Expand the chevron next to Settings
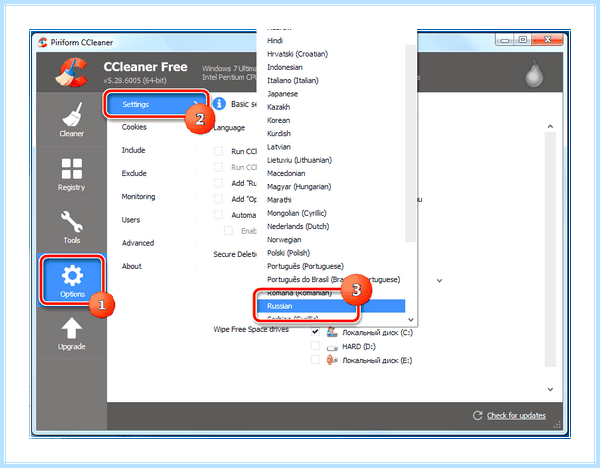The width and height of the screenshot is (600, 468). [x=196, y=104]
